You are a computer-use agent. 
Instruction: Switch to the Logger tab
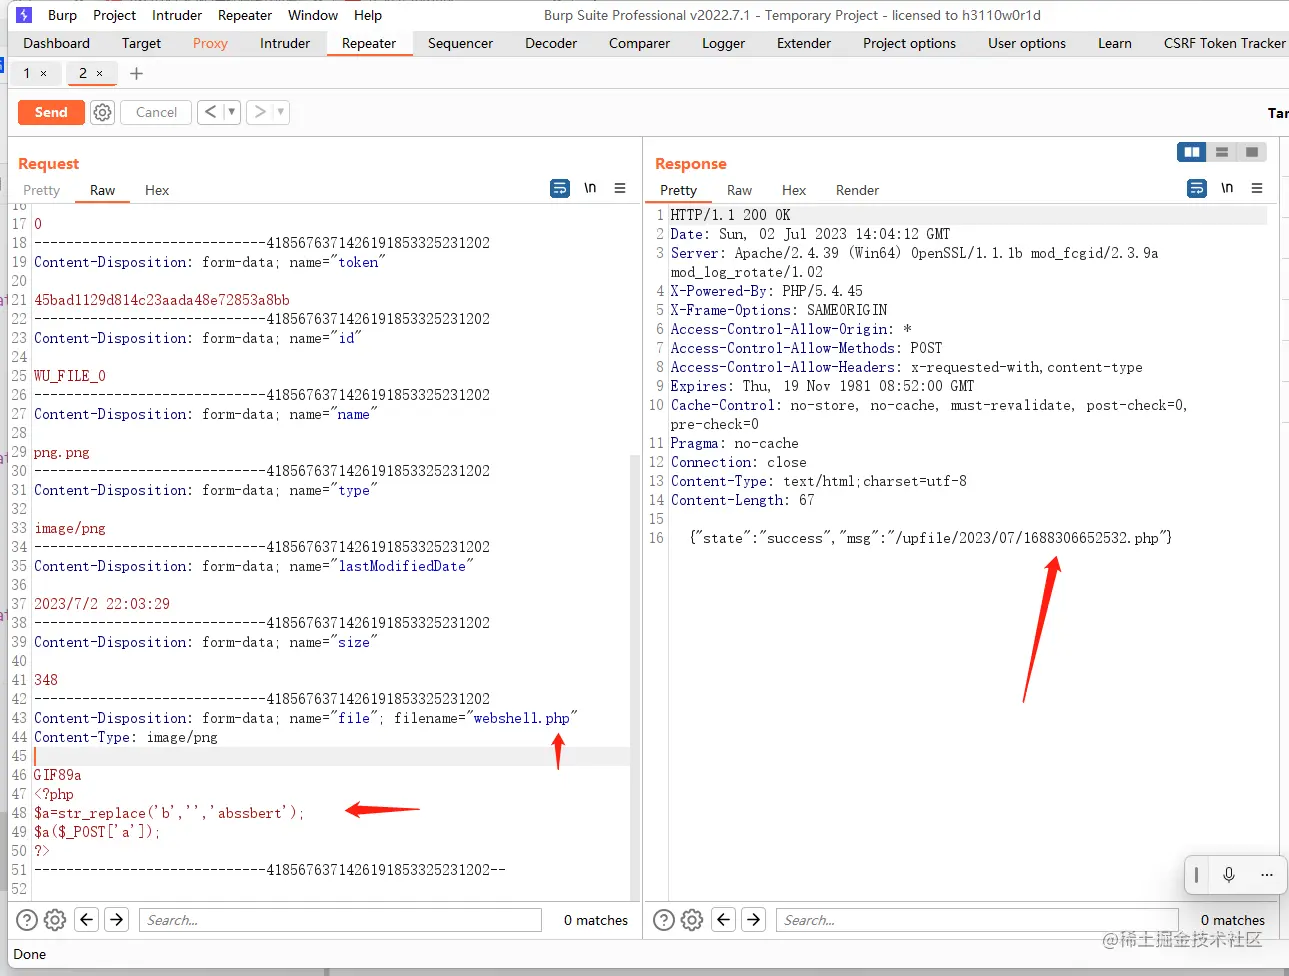coord(723,43)
